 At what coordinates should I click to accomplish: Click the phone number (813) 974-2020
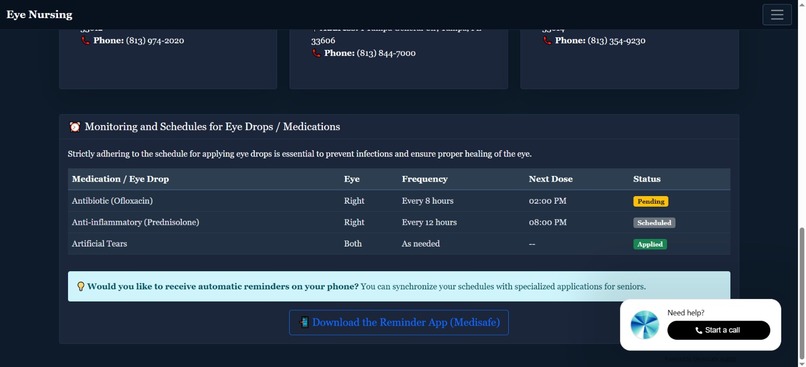click(155, 41)
